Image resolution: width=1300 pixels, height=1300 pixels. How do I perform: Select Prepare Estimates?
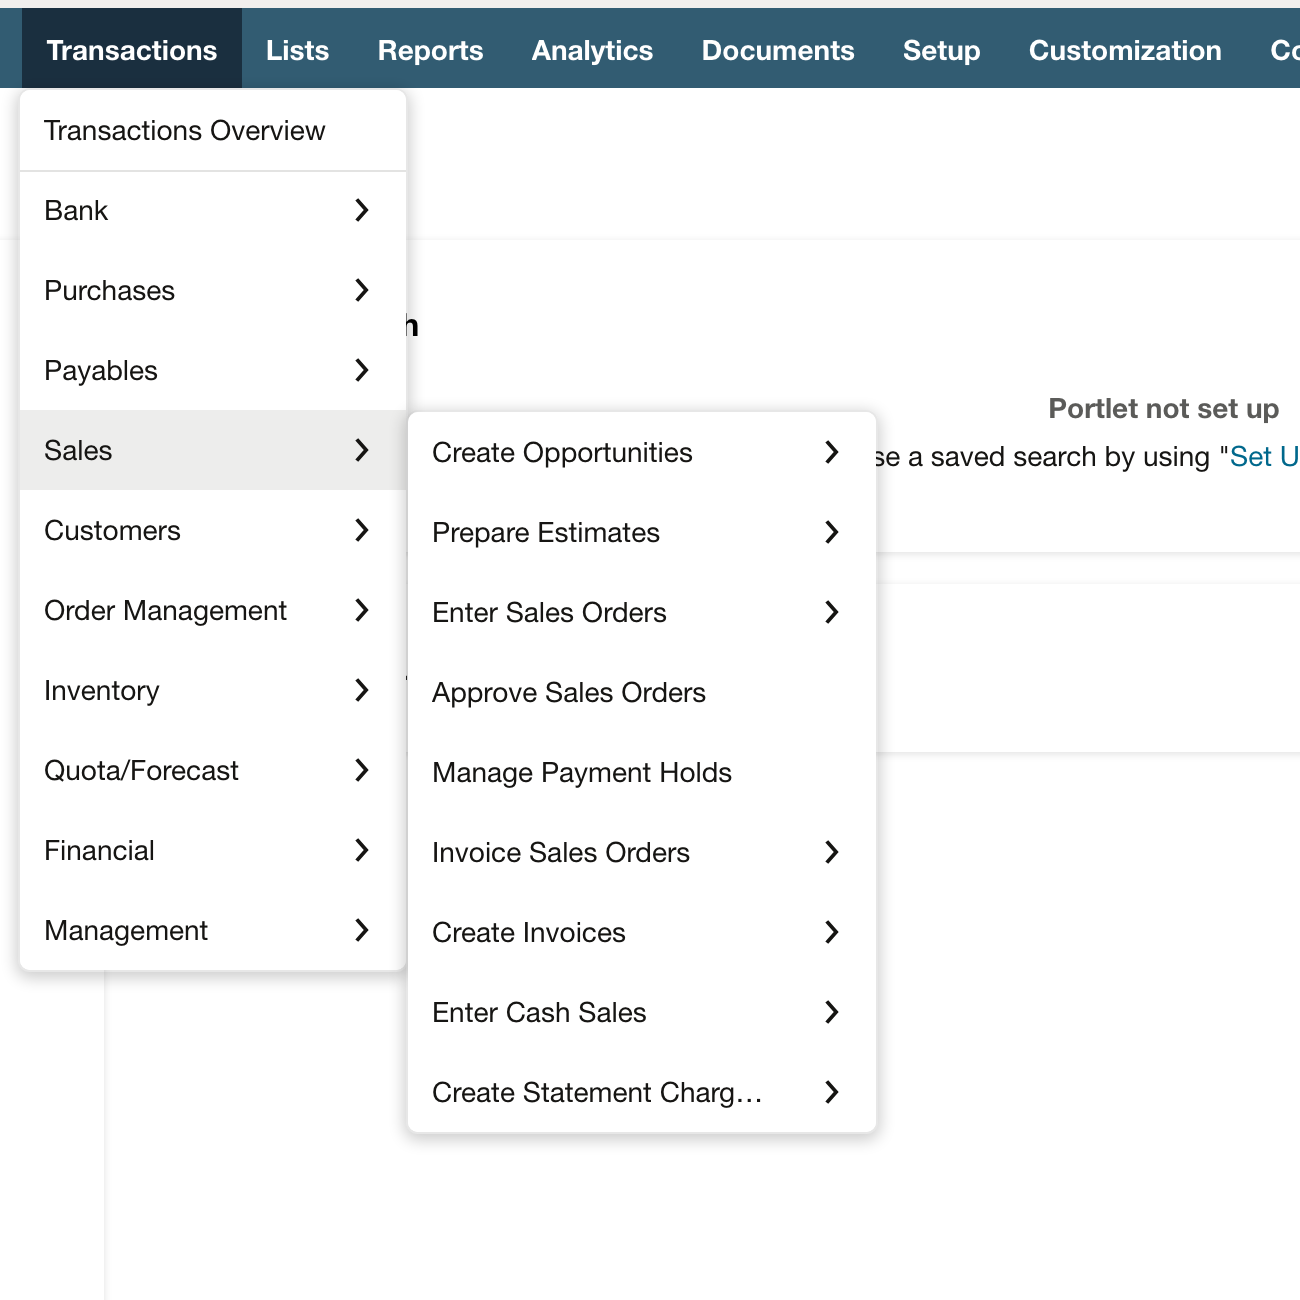coord(642,532)
